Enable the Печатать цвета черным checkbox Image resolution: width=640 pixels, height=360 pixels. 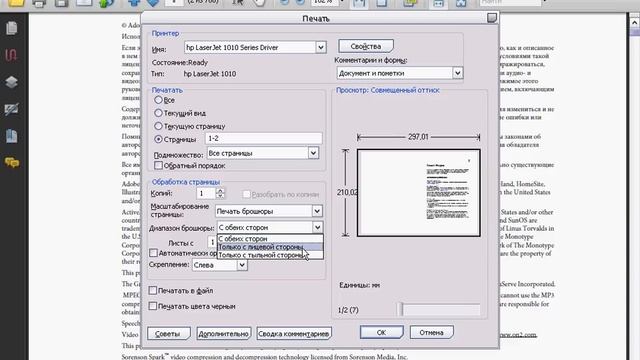tap(153, 306)
